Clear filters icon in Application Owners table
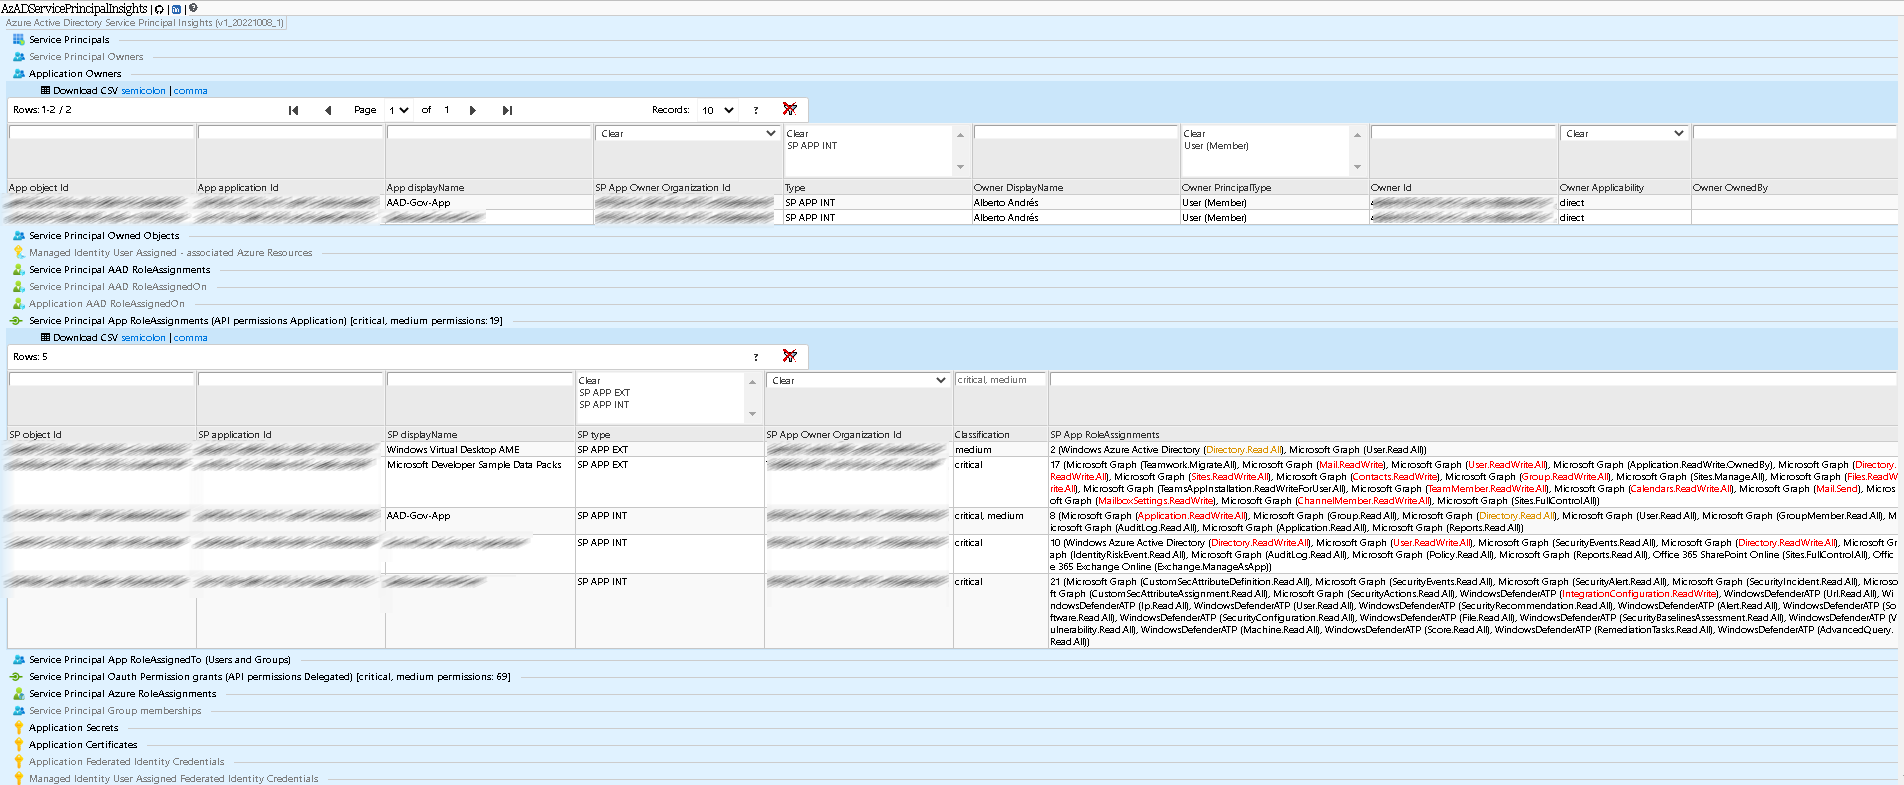The width and height of the screenshot is (1904, 785). click(x=790, y=109)
